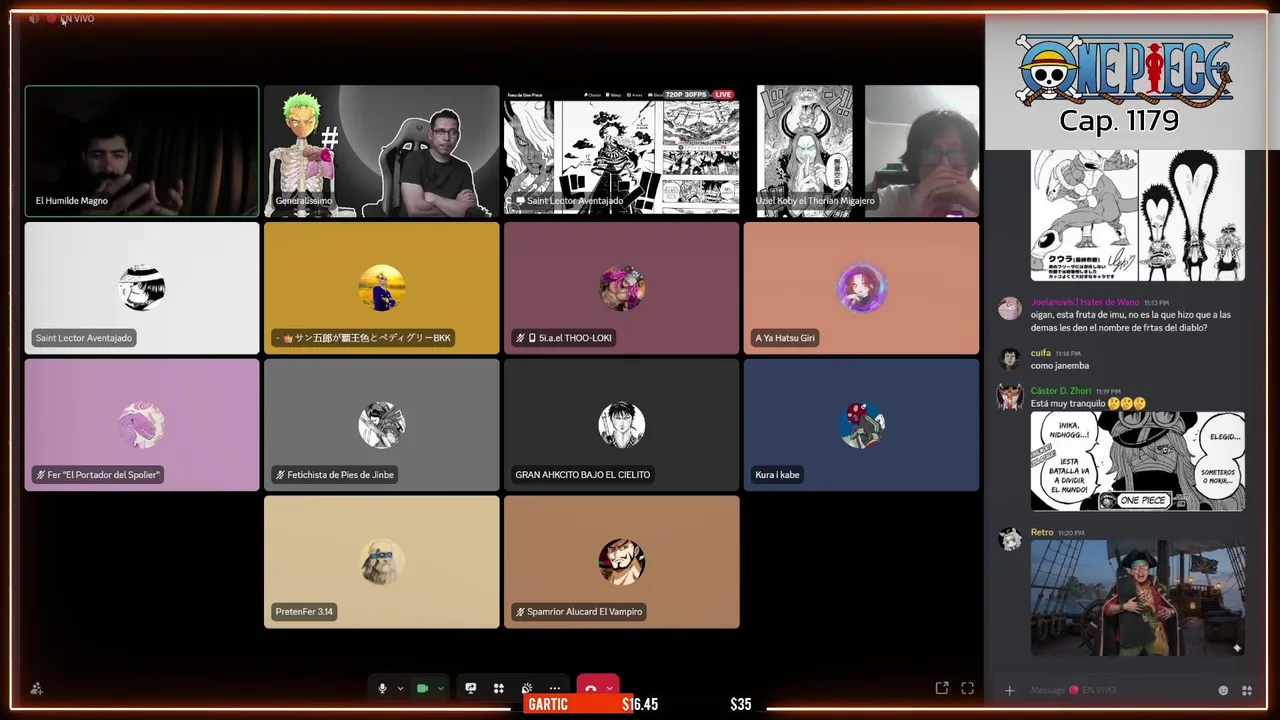
Task: Mute the microphone in the call toolbar
Action: click(x=382, y=688)
